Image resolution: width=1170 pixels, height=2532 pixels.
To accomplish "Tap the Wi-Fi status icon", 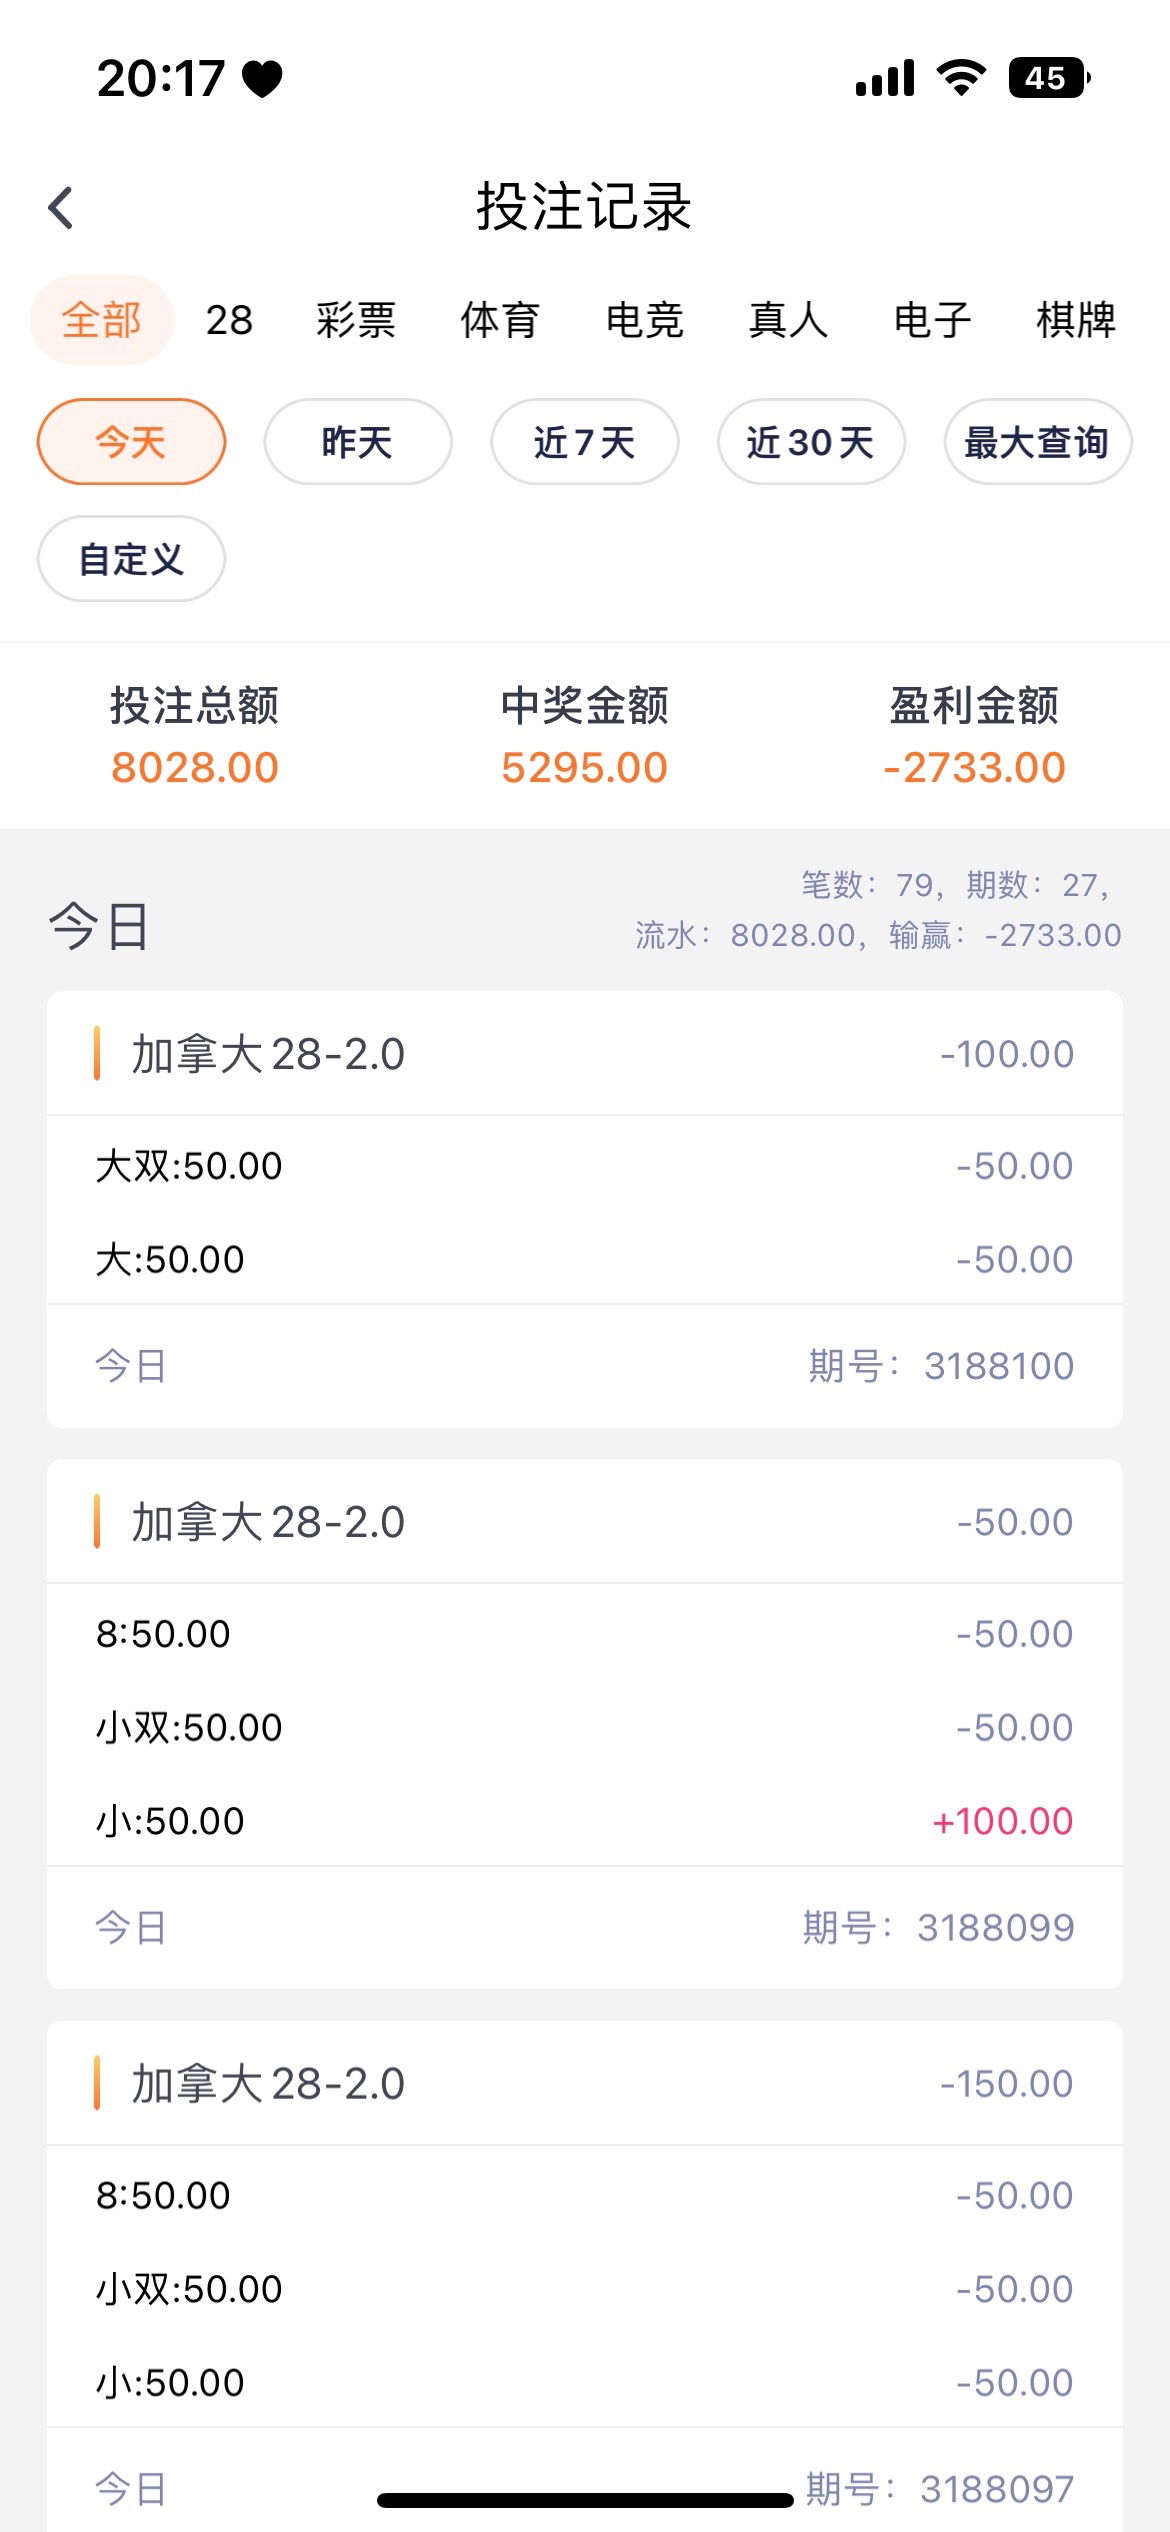I will click(961, 78).
